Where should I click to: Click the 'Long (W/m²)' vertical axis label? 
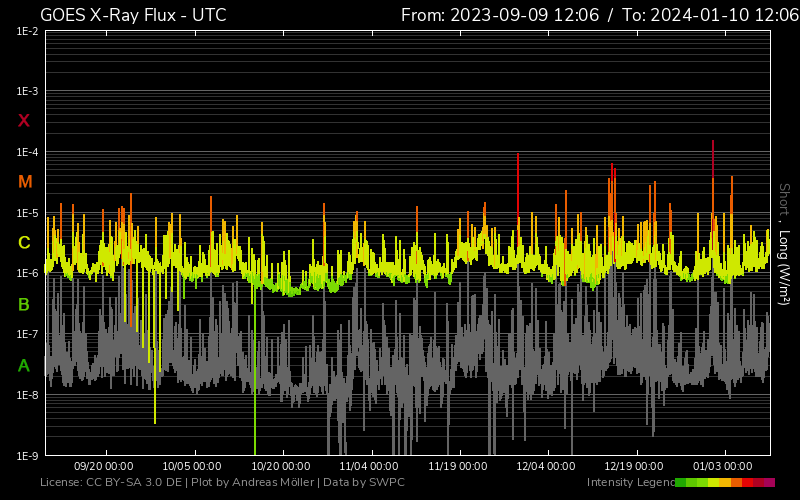click(784, 270)
